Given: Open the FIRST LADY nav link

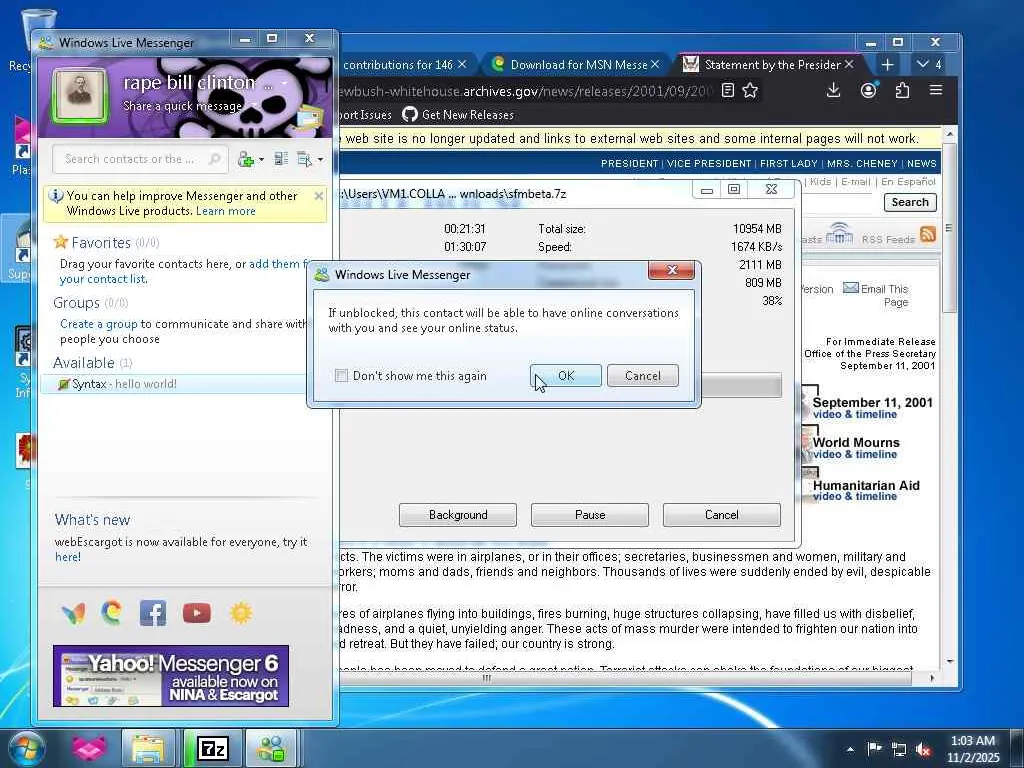Looking at the screenshot, I should pos(789,164).
